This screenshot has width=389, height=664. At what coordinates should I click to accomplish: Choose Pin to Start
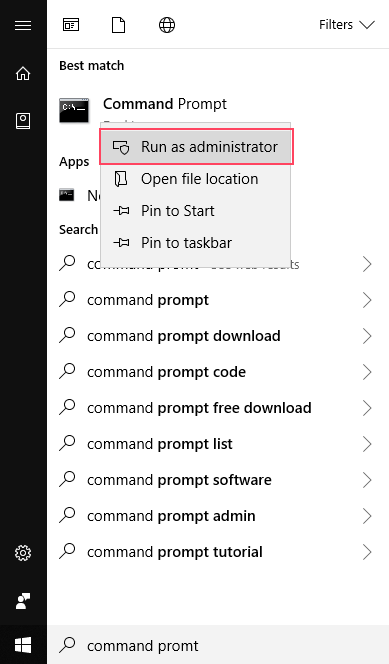point(196,211)
